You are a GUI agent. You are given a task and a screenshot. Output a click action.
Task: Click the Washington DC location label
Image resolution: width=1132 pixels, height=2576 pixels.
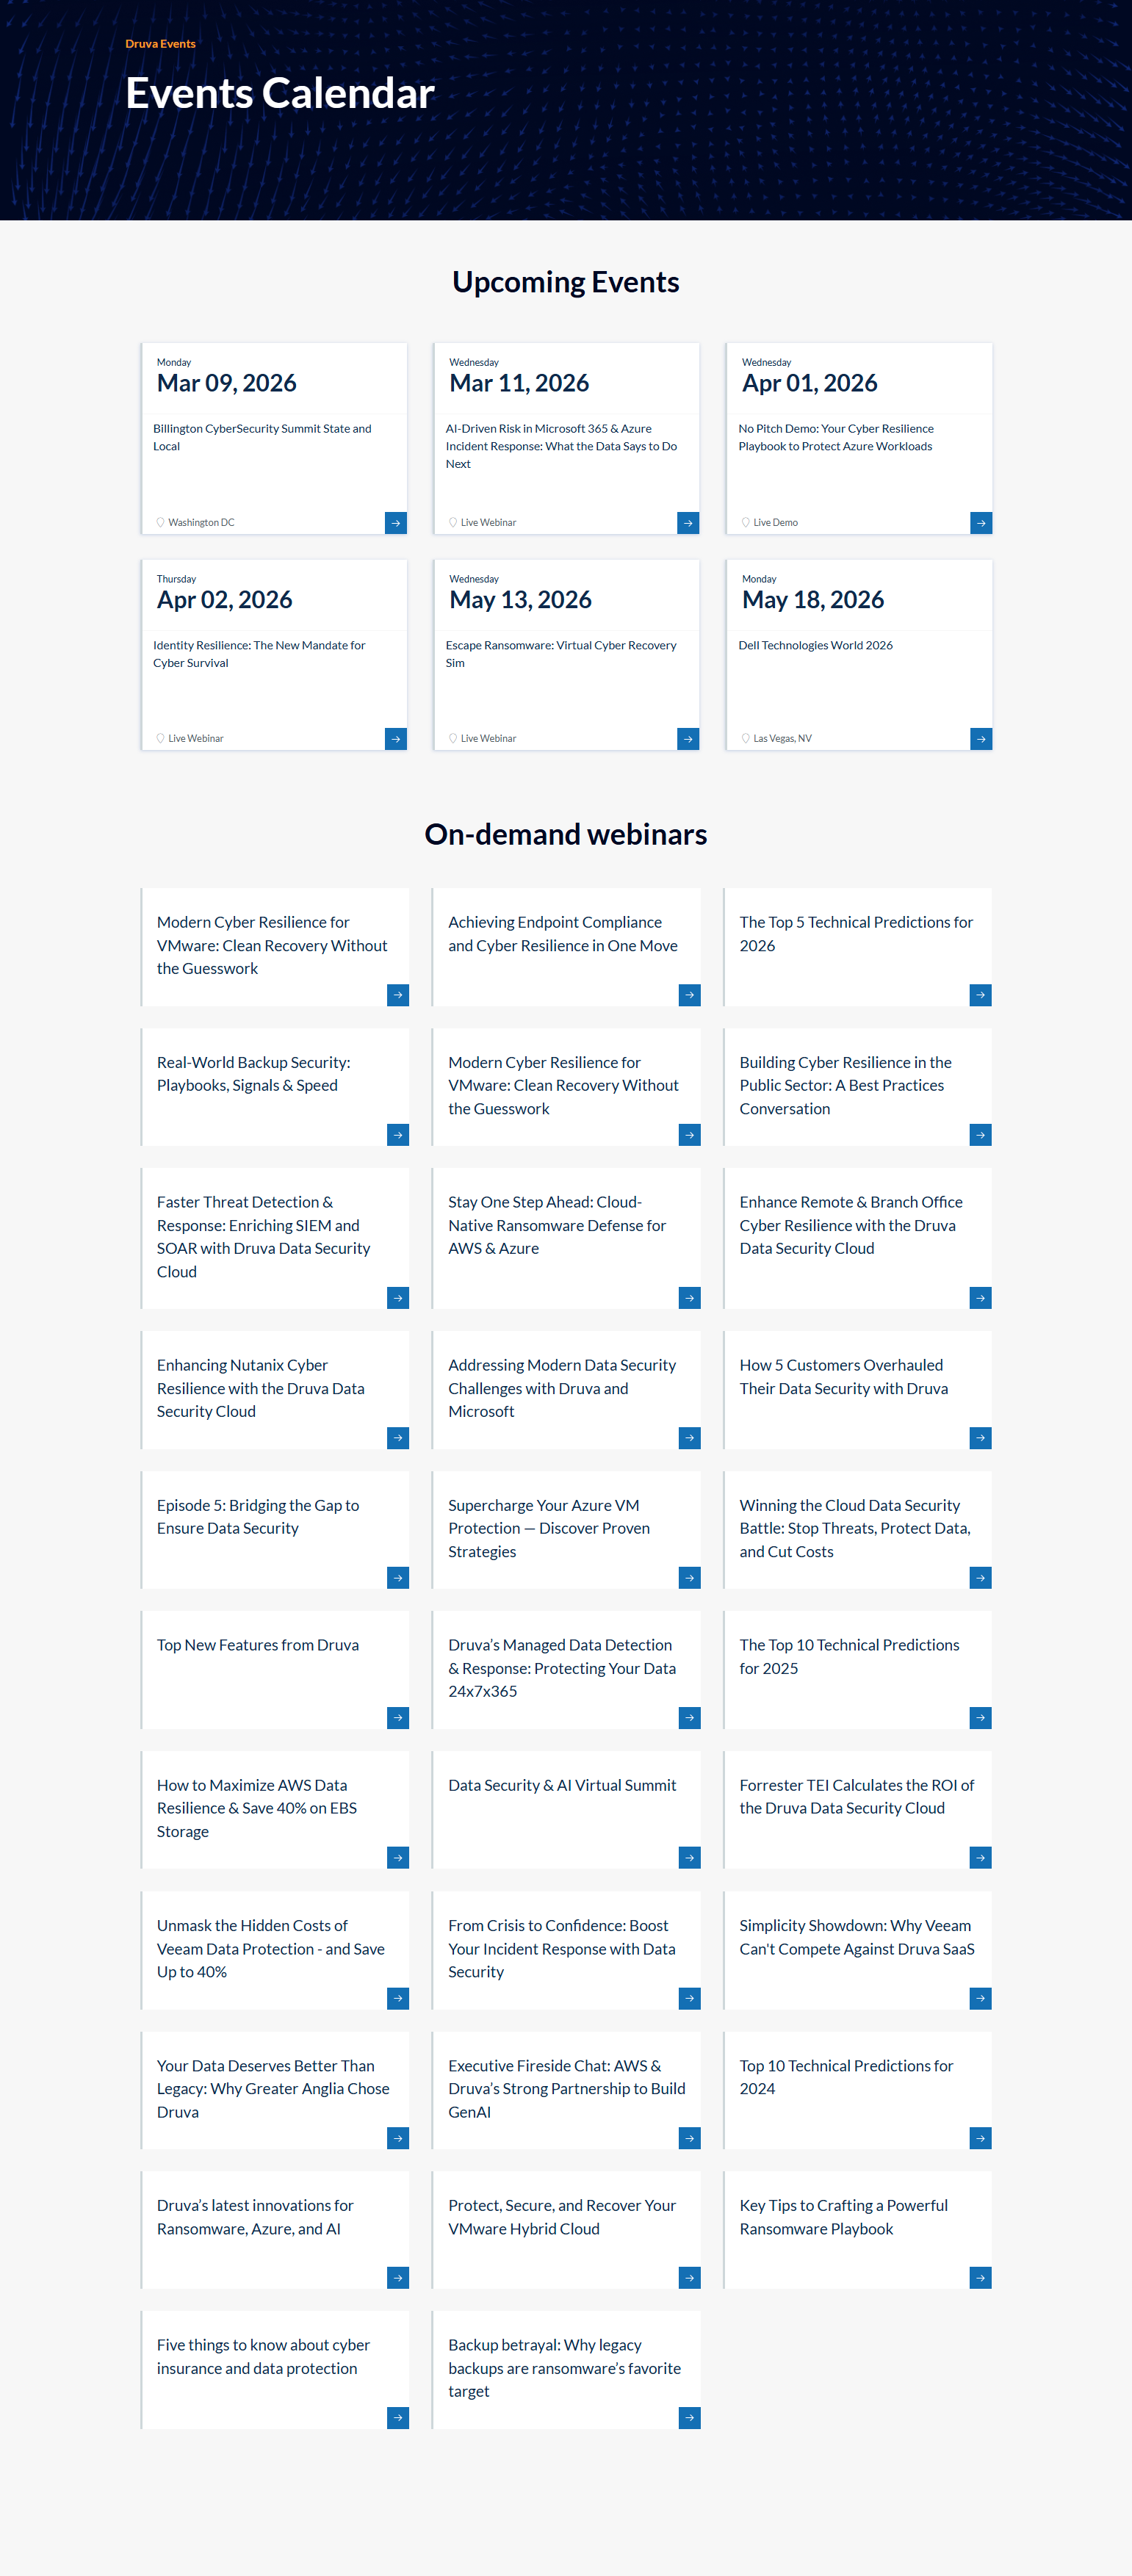[x=201, y=523]
